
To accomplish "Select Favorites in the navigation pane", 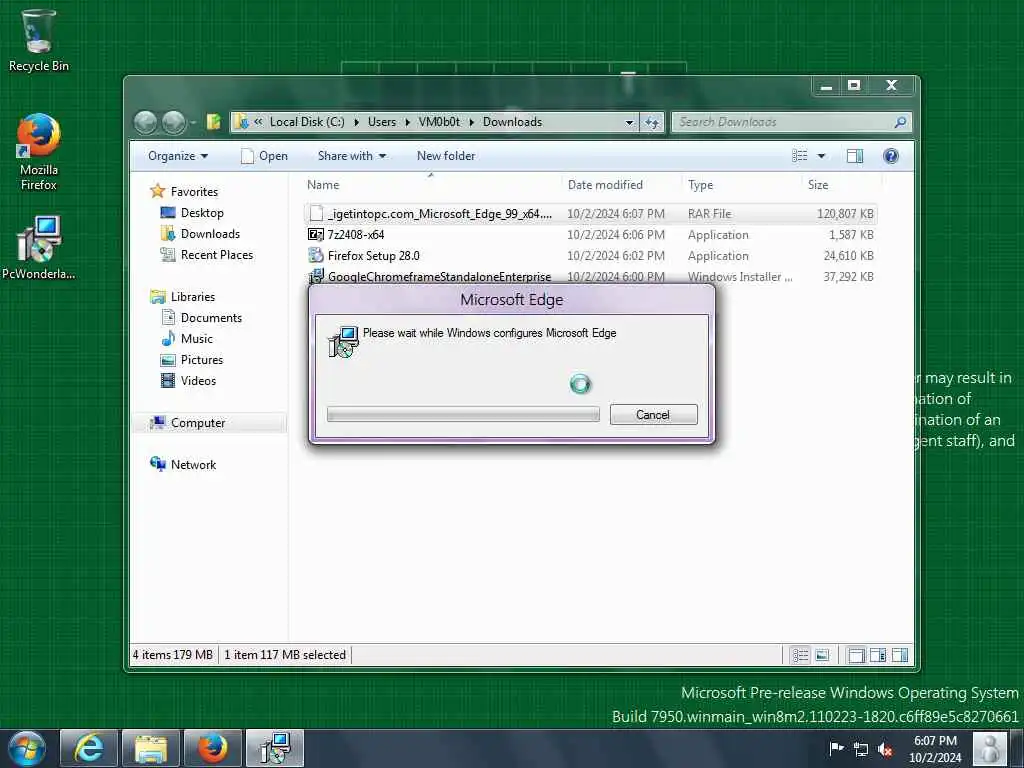I will coord(184,191).
